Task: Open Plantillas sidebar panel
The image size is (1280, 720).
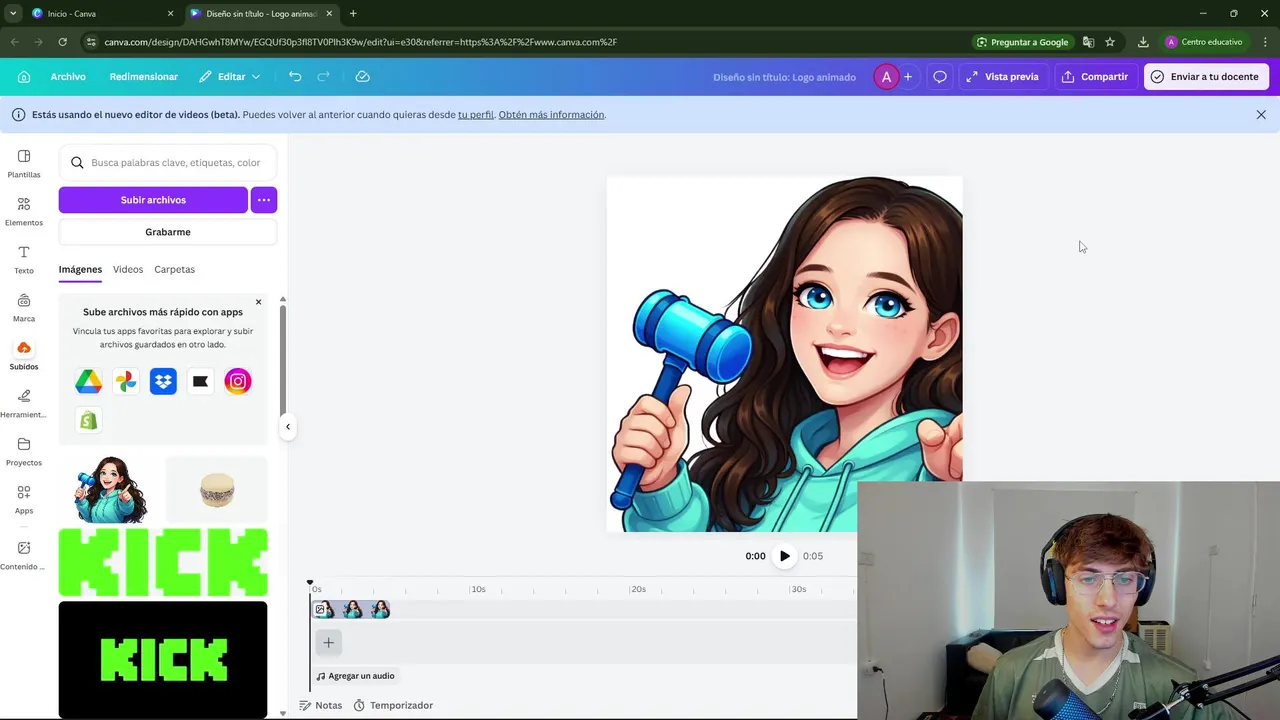Action: click(24, 163)
